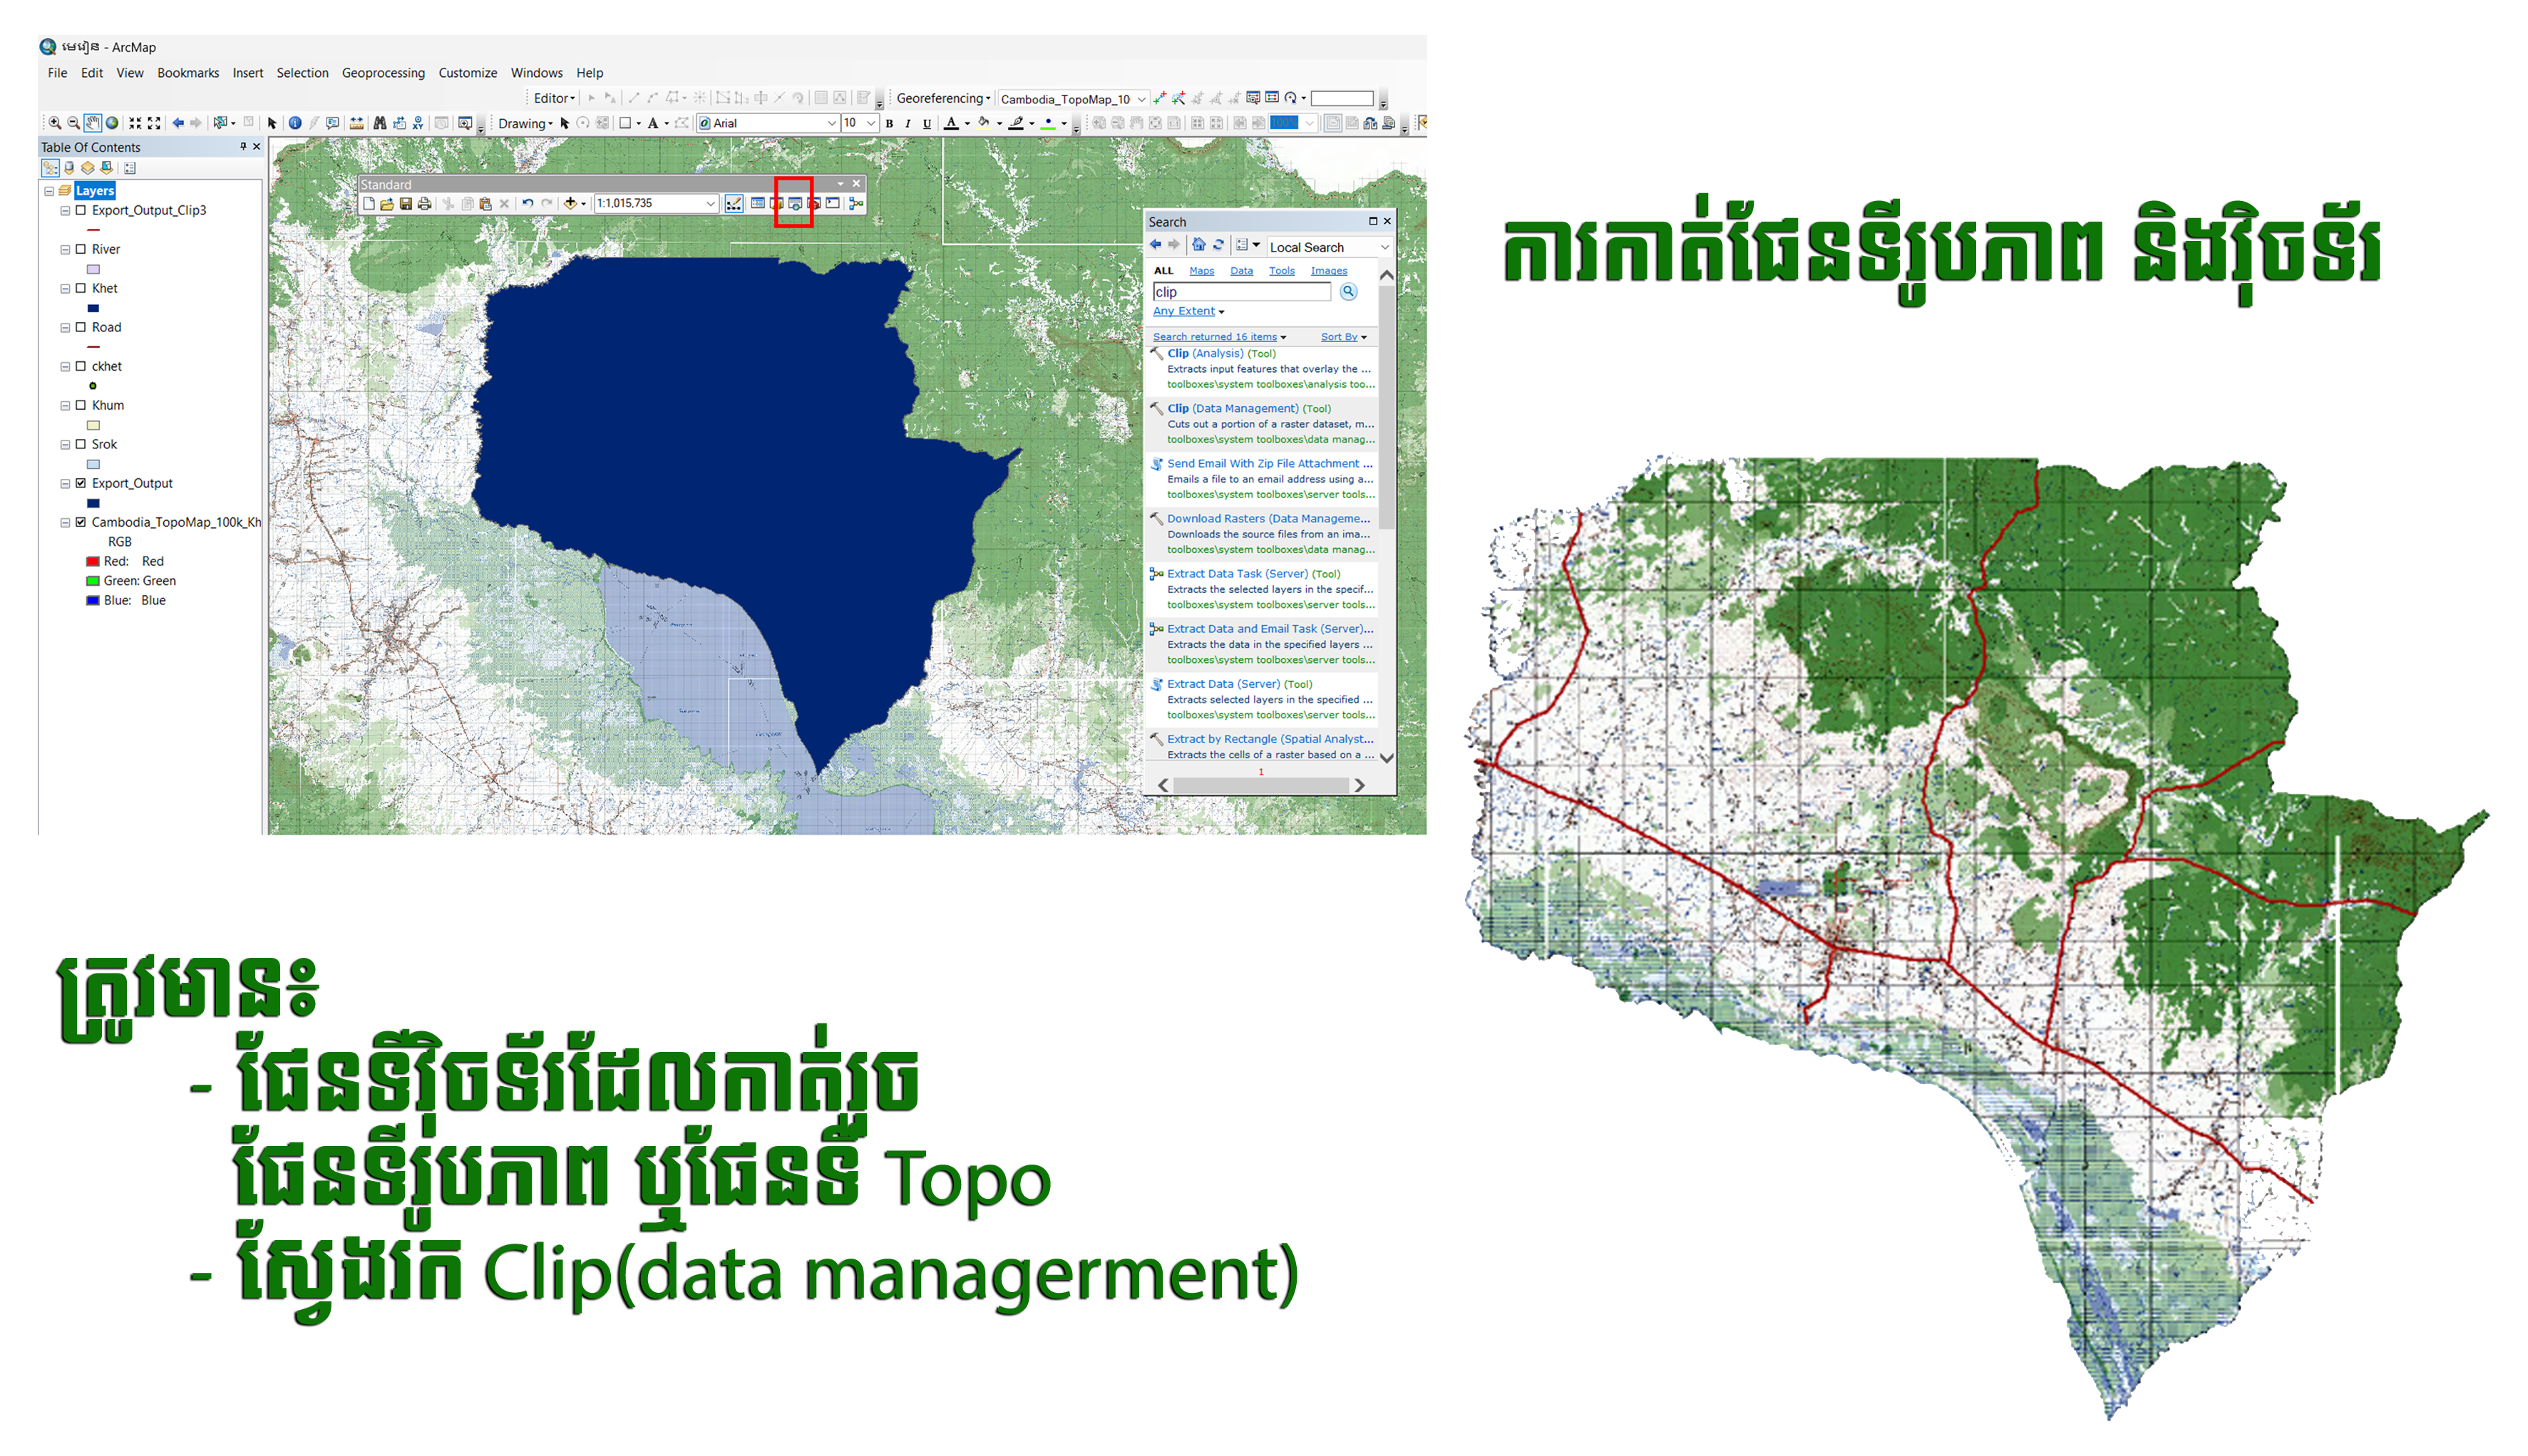Select List By Drawing Order in Table Of Contents
2528x1456 pixels.
[50, 168]
